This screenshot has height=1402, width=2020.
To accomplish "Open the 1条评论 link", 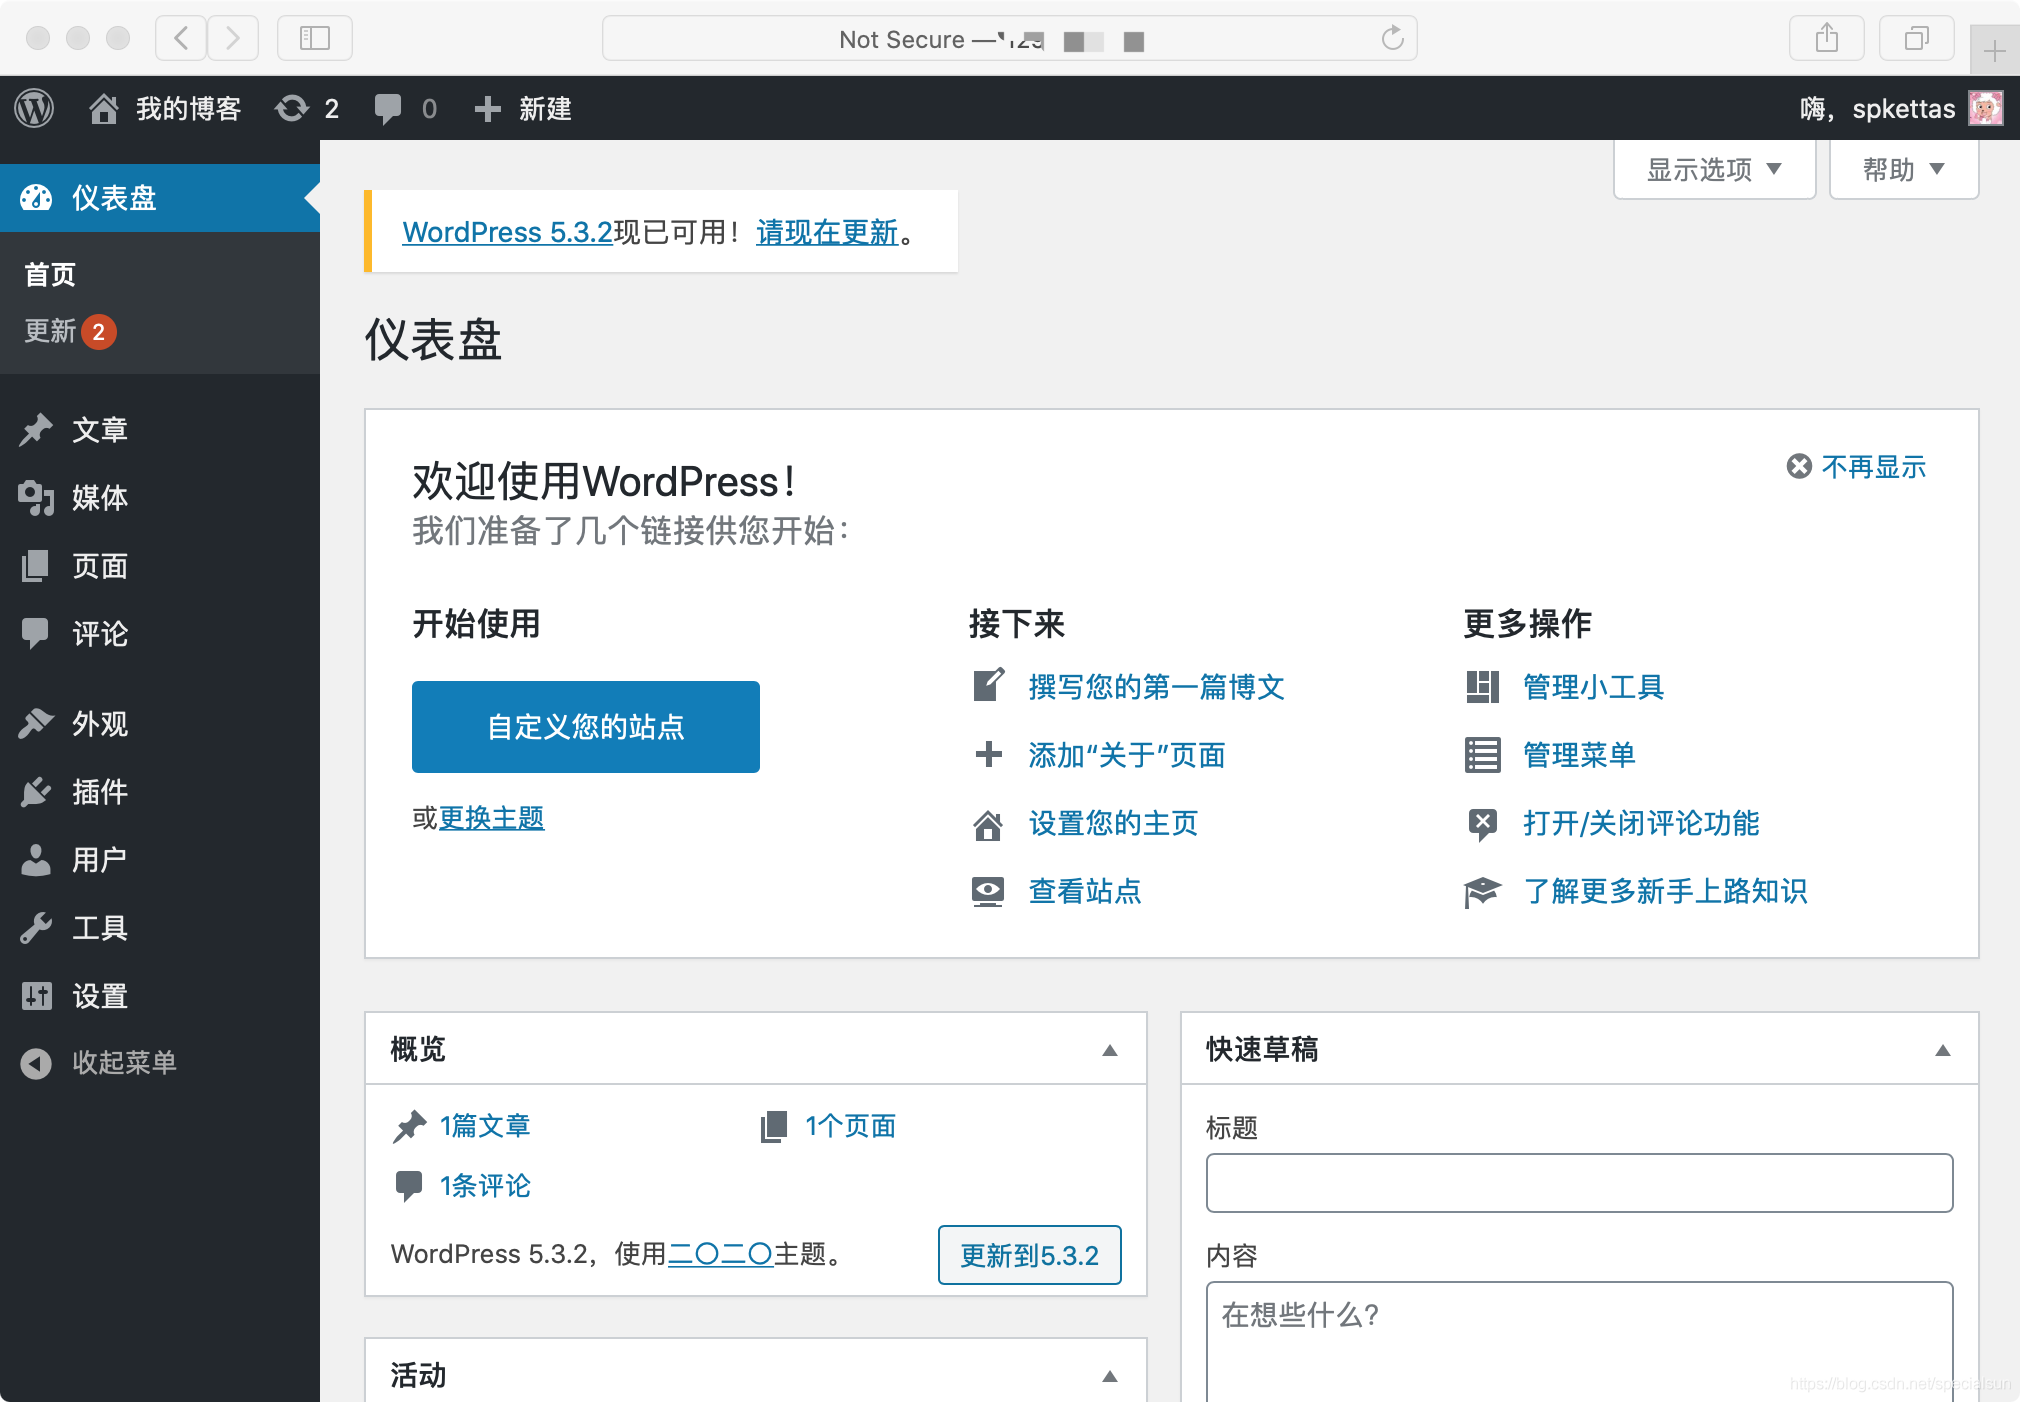I will 485,1186.
